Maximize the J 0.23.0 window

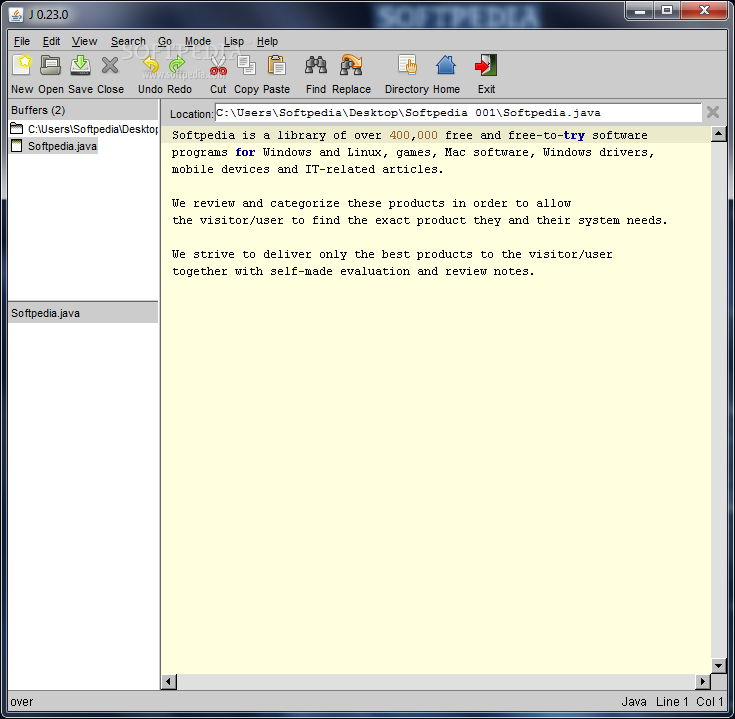click(x=667, y=10)
